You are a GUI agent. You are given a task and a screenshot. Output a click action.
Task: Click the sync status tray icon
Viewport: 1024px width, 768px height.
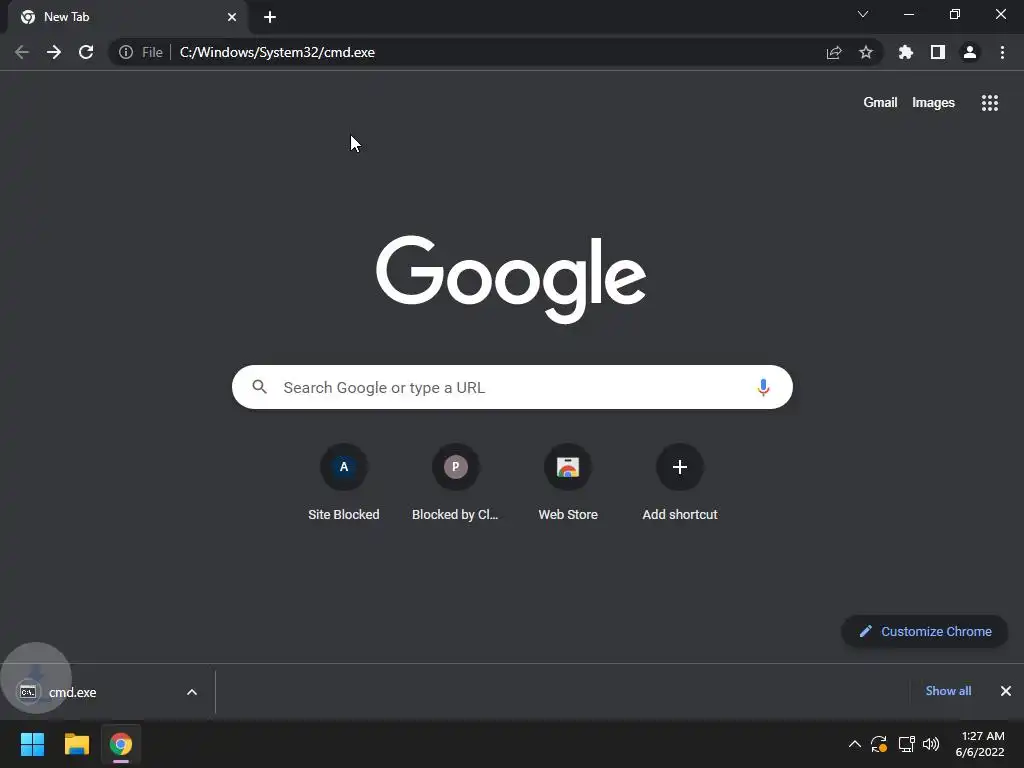879,744
